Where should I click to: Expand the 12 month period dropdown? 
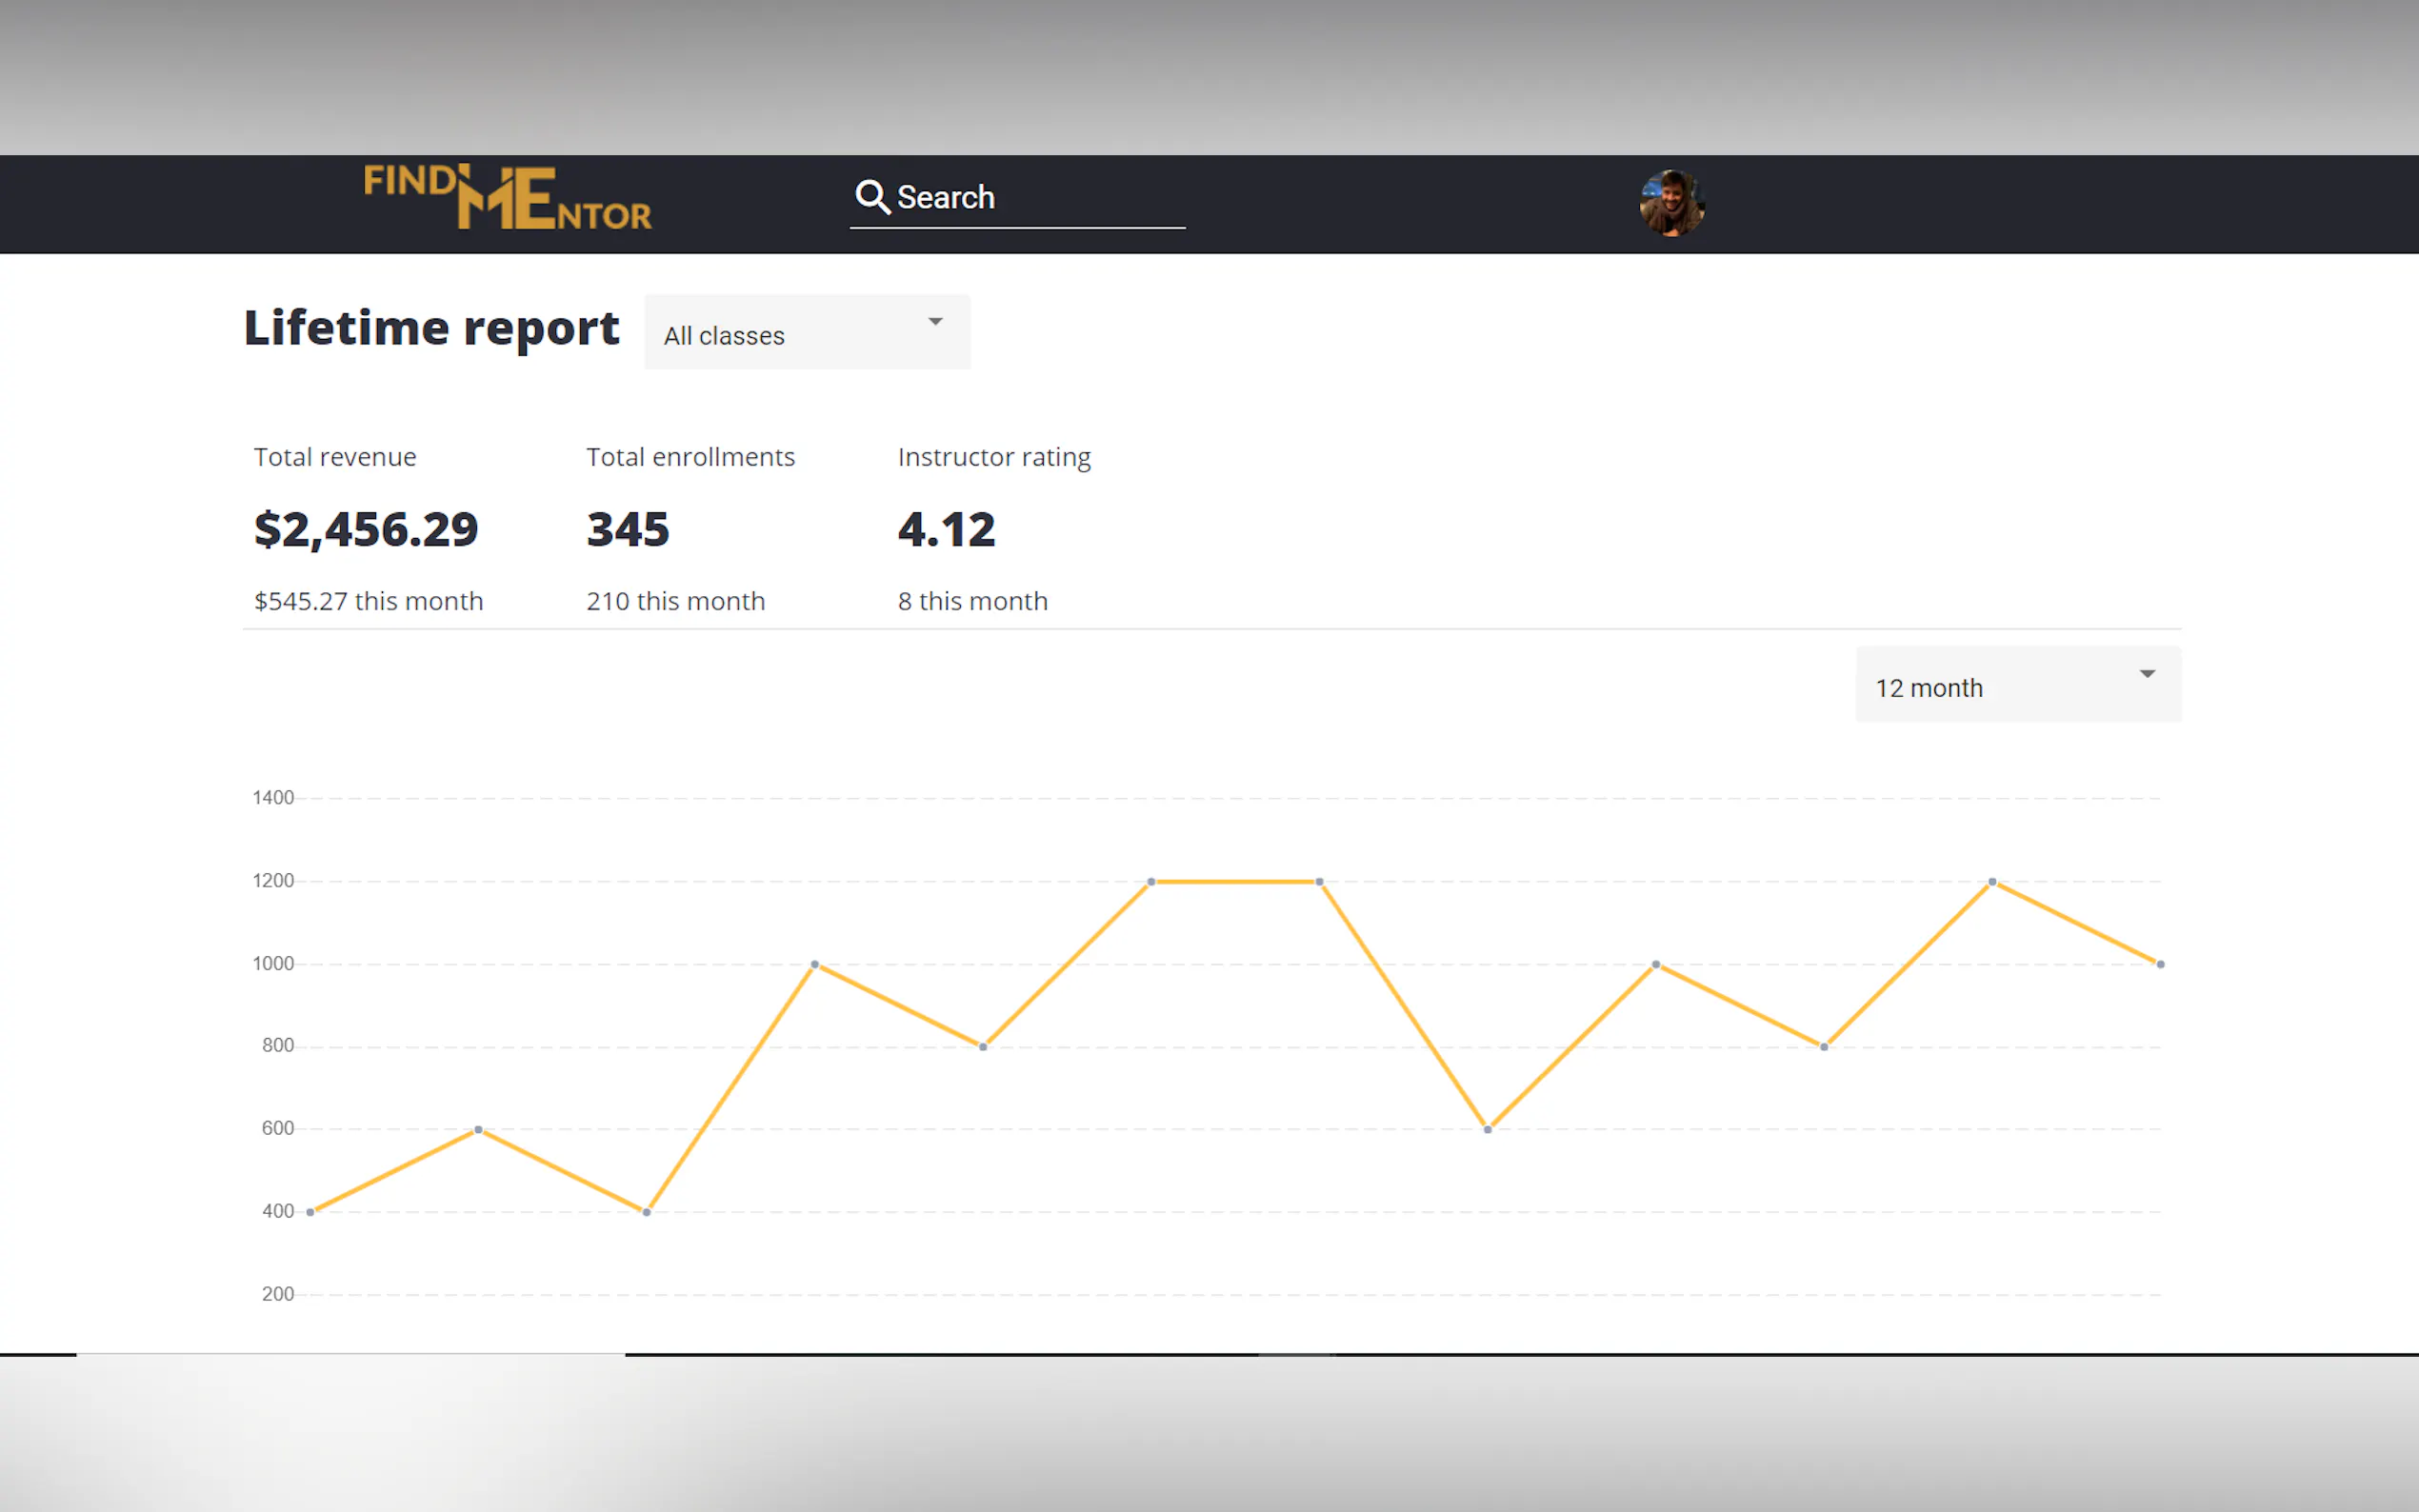2017,686
